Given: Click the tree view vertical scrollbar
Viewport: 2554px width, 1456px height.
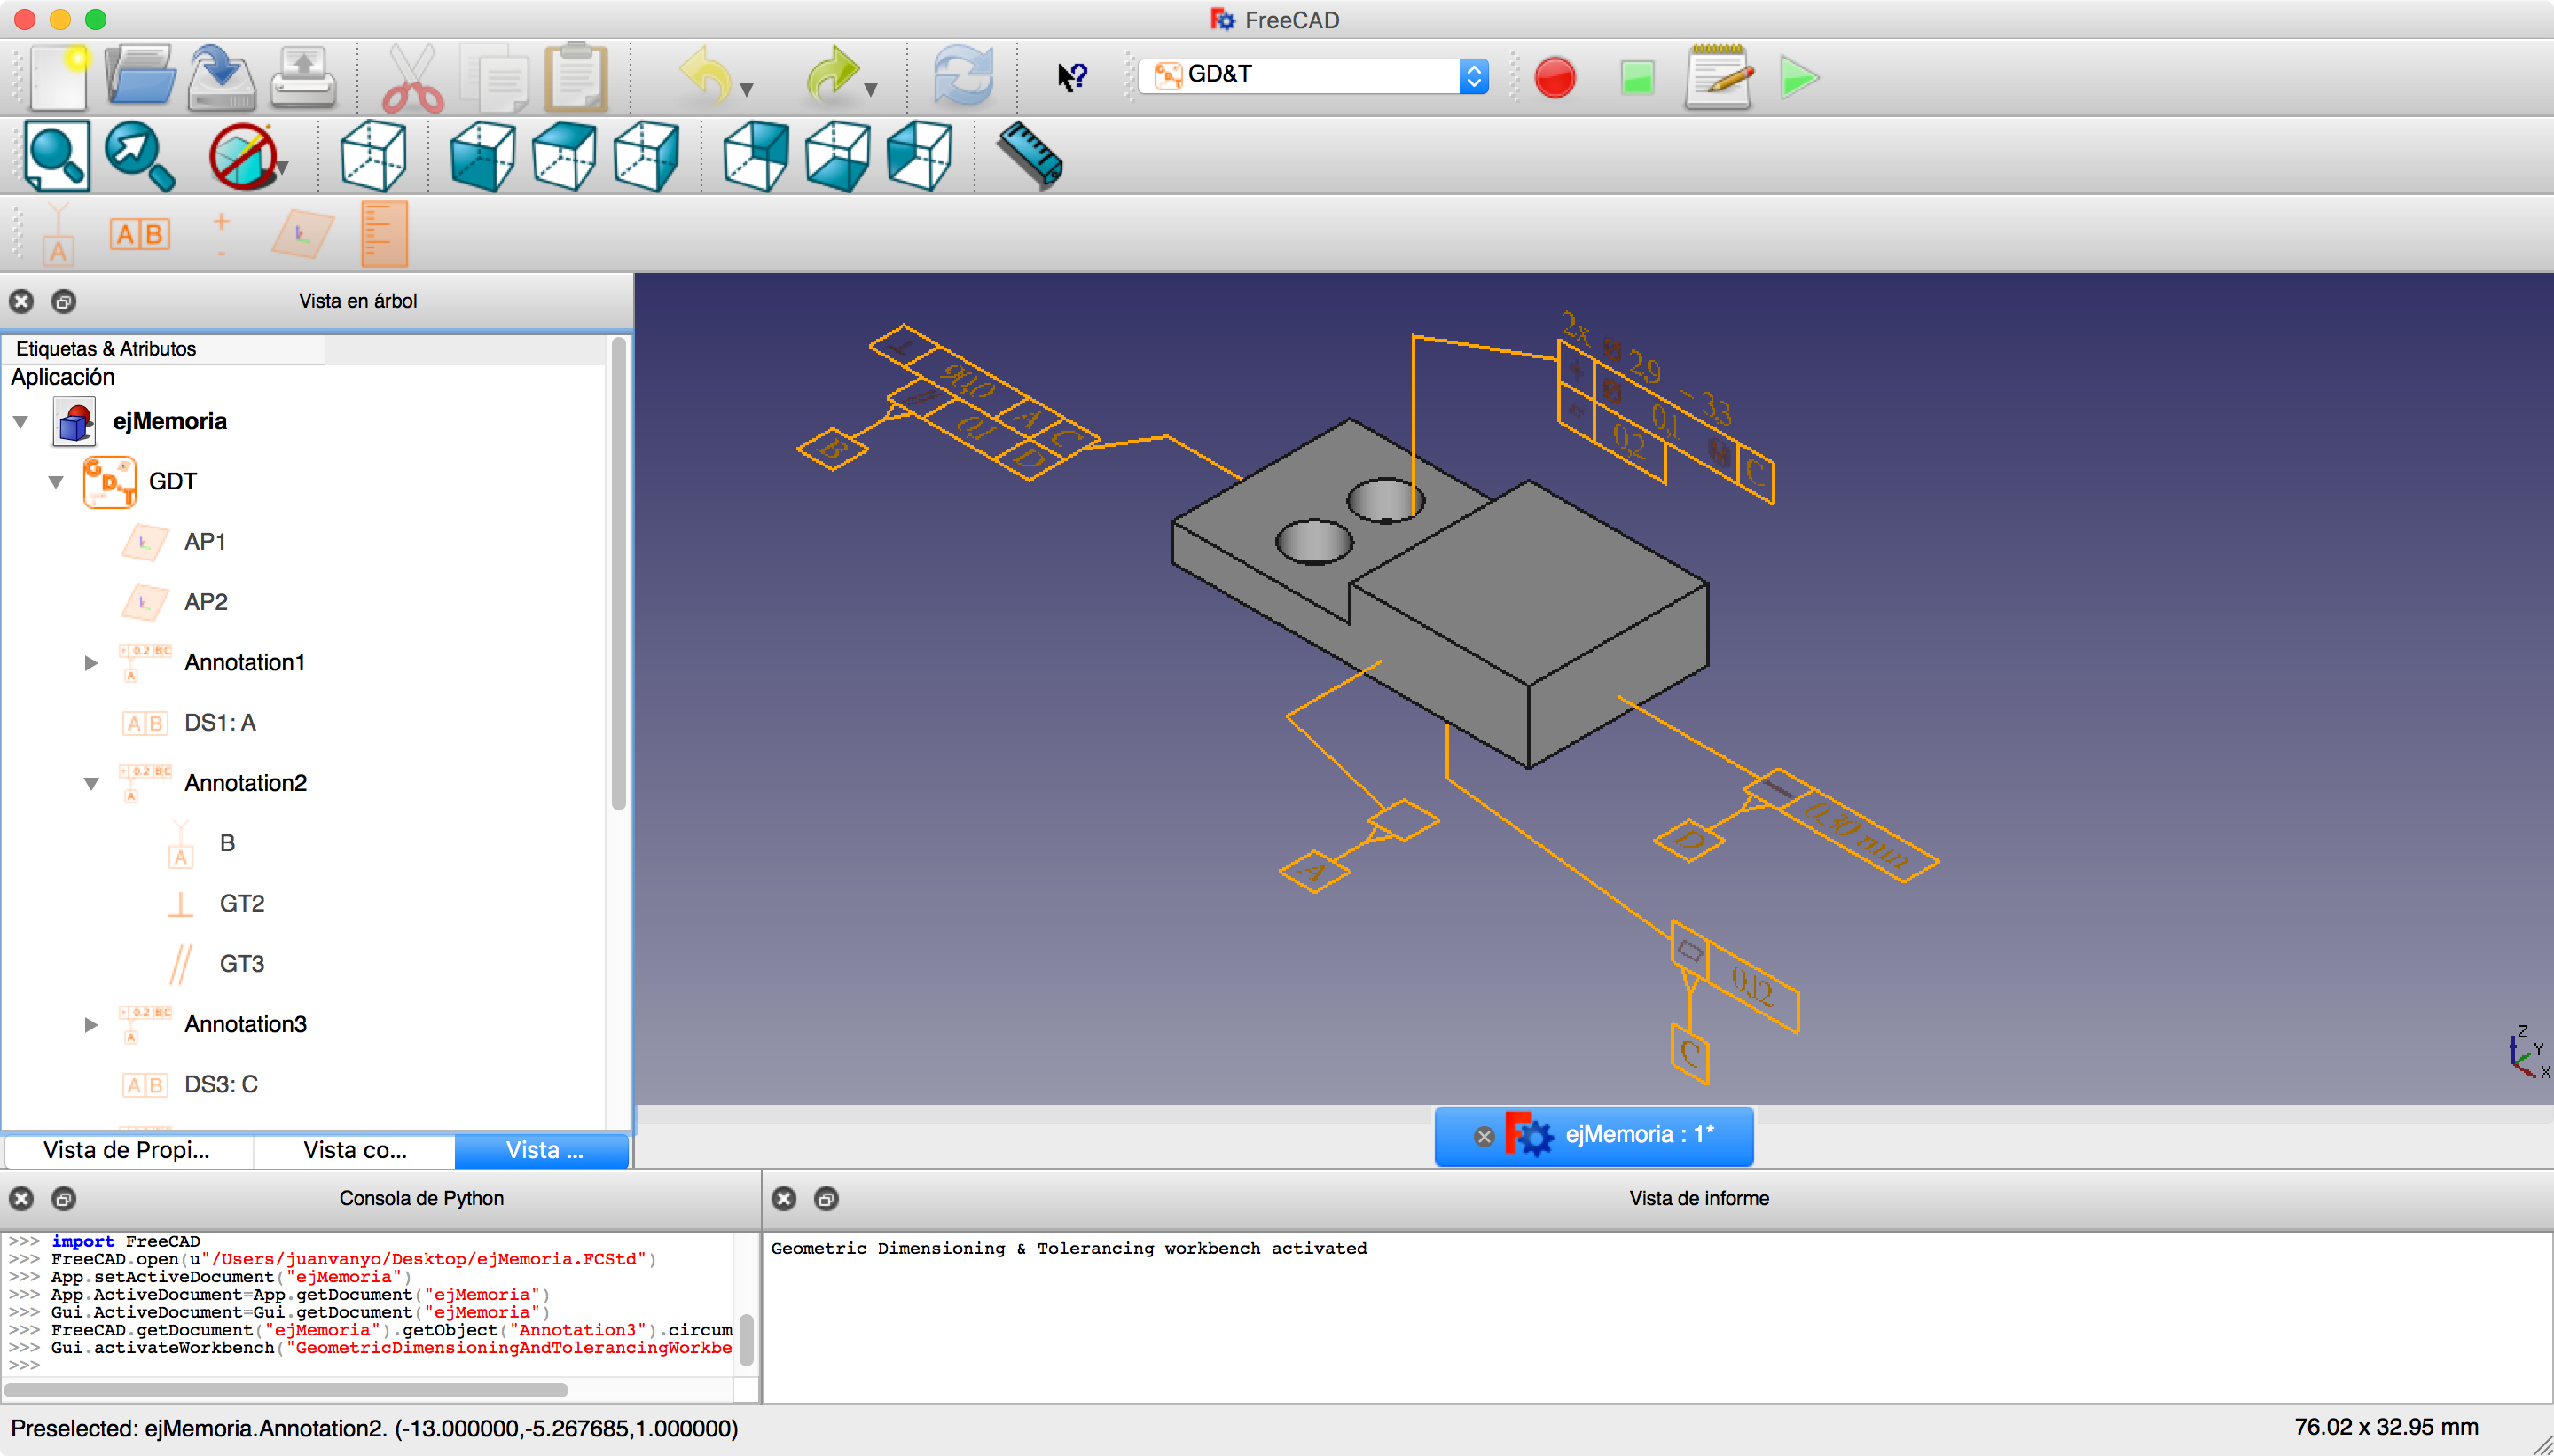Looking at the screenshot, I should tap(619, 575).
